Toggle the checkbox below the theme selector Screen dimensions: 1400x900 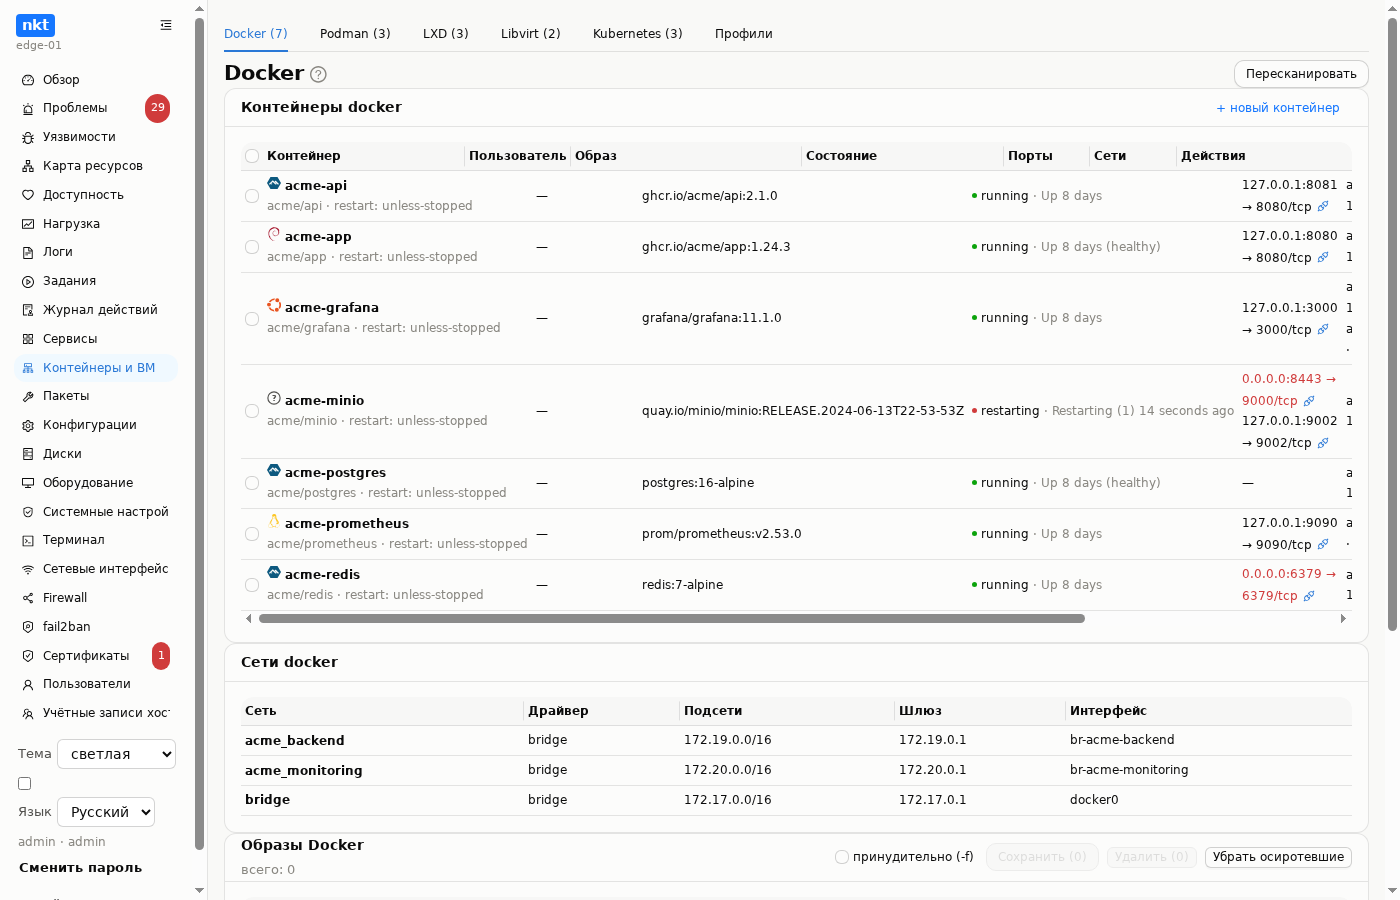click(25, 784)
